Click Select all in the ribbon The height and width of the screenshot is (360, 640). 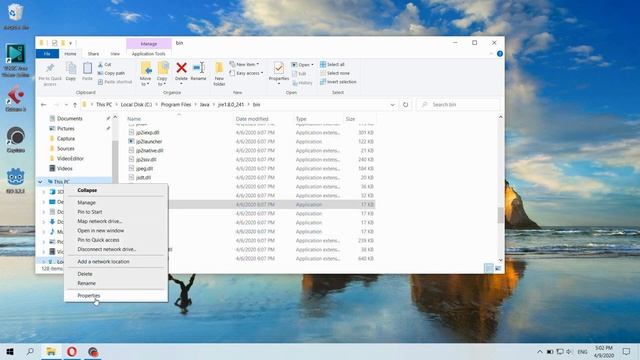332,64
